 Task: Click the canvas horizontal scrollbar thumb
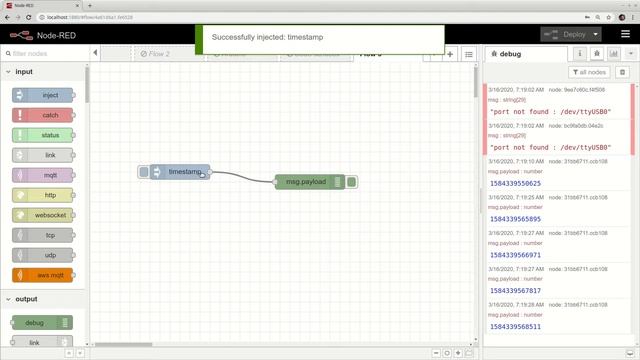coord(124,344)
